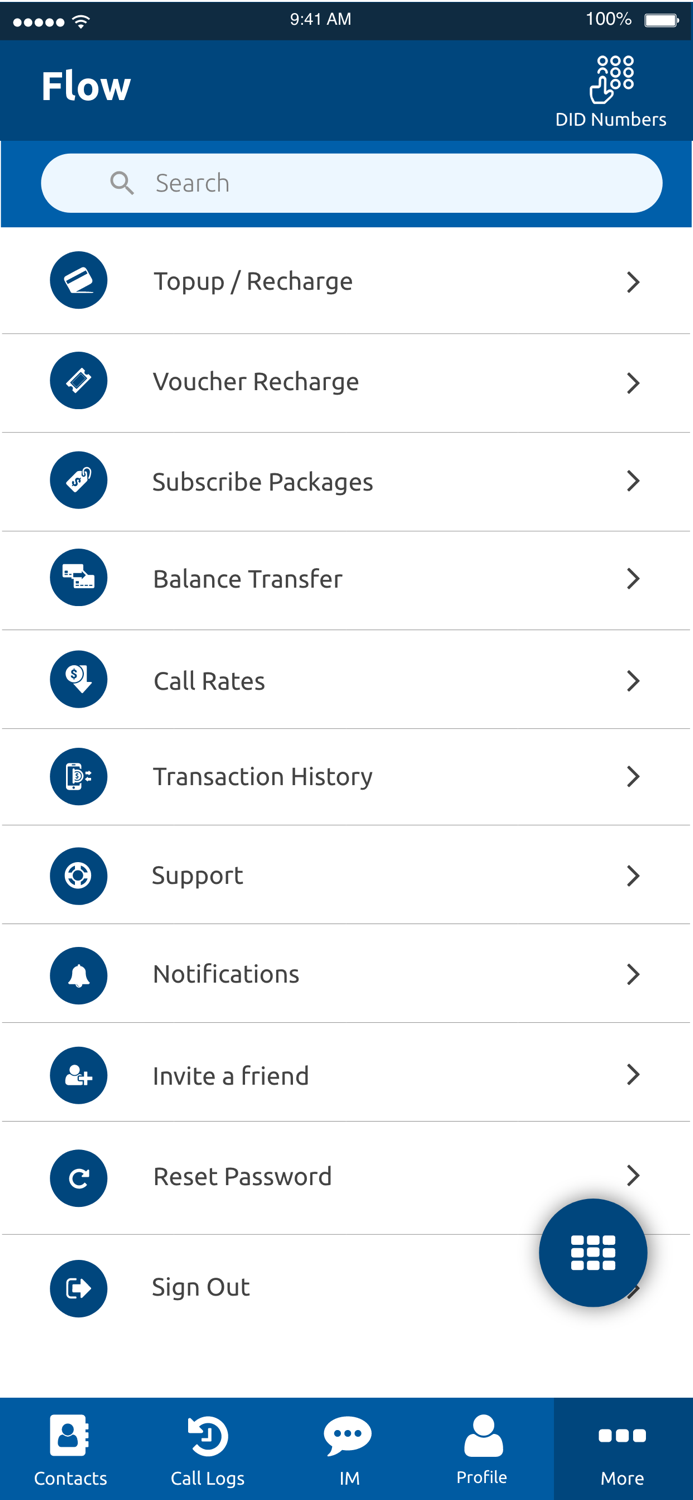Image resolution: width=693 pixels, height=1500 pixels.
Task: Switch to the Contacts tab
Action: pos(69,1447)
